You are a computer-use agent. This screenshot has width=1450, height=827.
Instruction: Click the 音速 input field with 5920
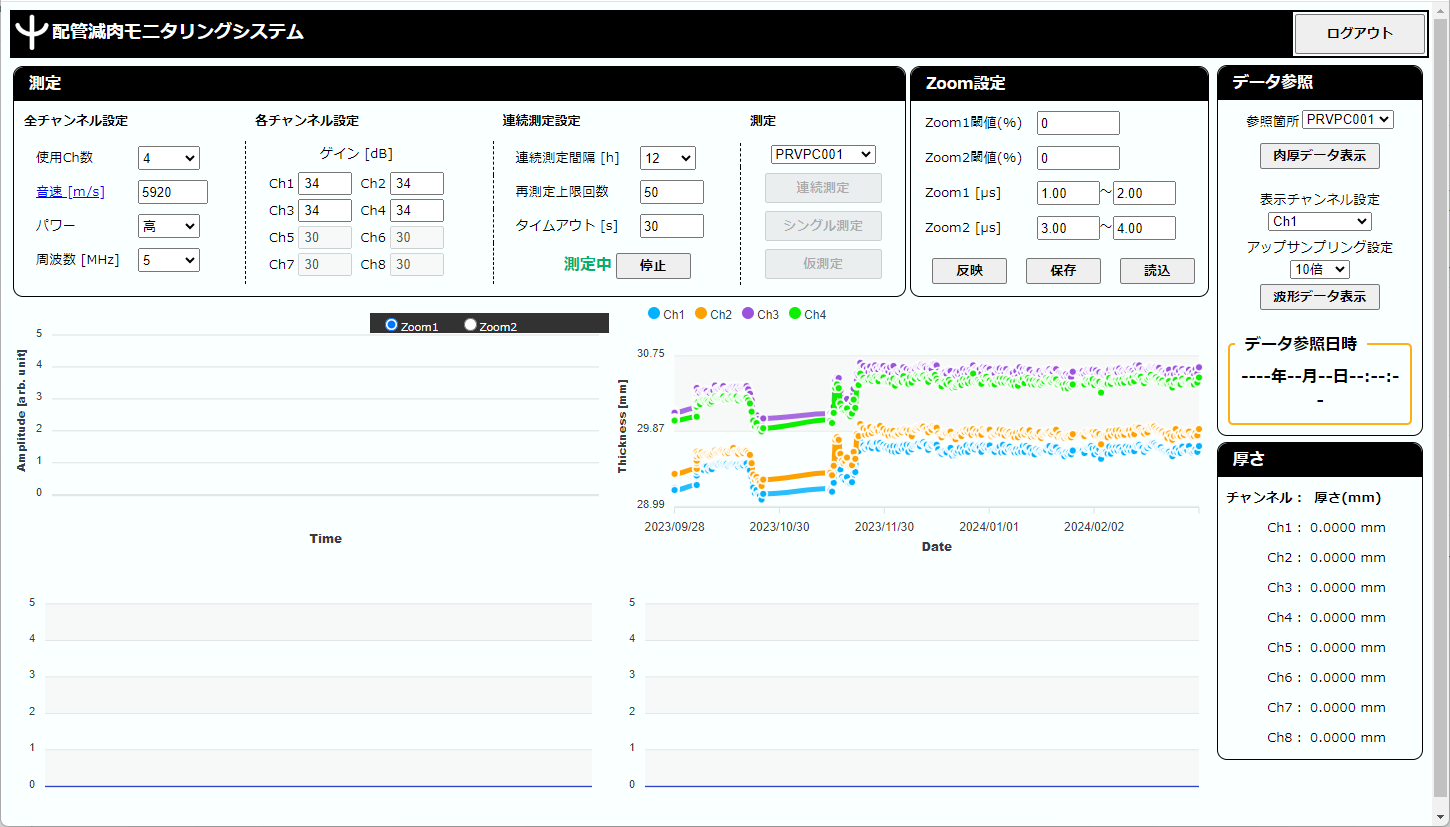[x=173, y=192]
